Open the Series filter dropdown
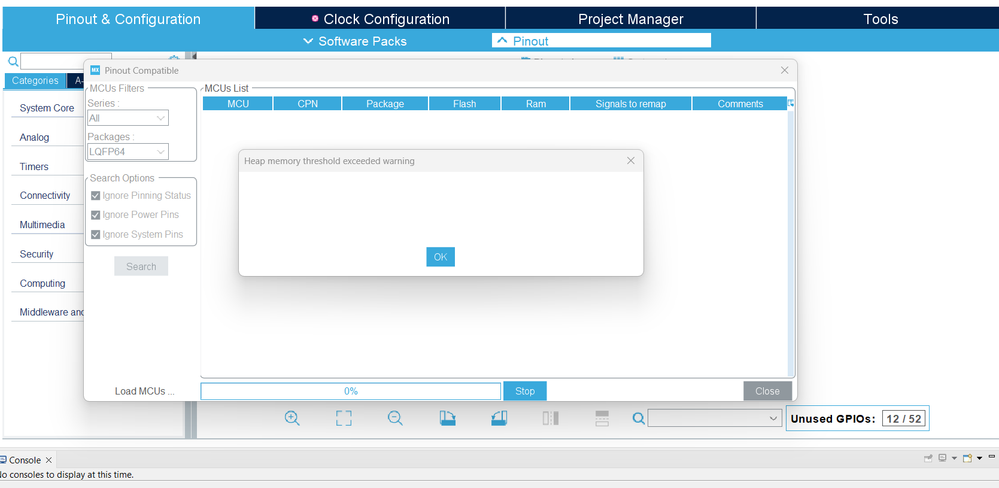 pos(127,118)
